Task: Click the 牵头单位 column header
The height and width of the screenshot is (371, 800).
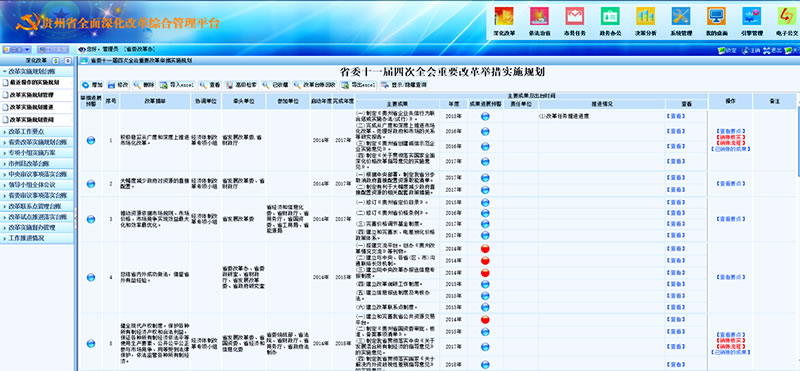Action: [x=243, y=102]
